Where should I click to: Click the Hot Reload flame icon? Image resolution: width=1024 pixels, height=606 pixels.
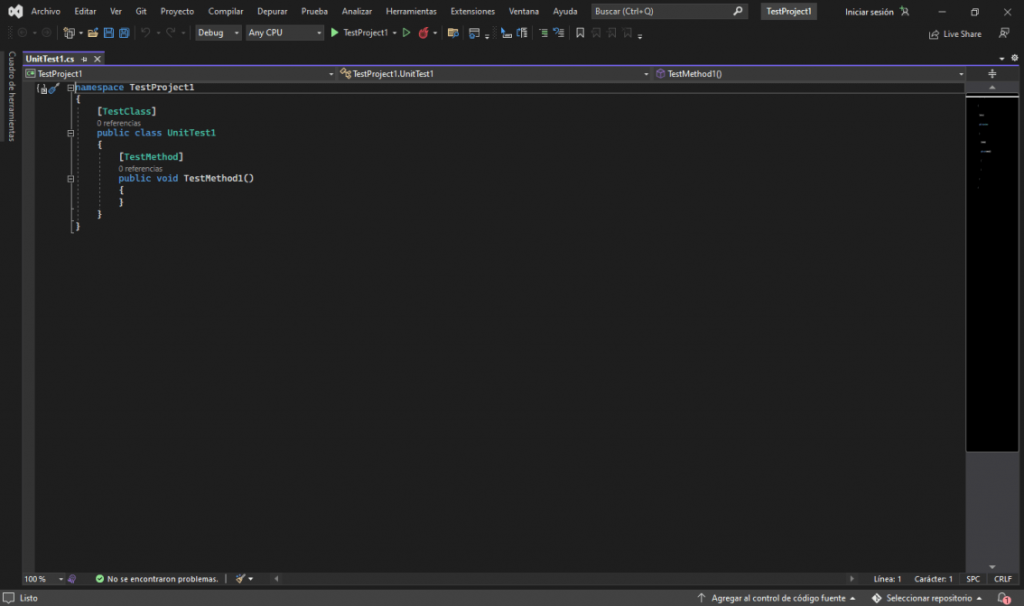[424, 33]
